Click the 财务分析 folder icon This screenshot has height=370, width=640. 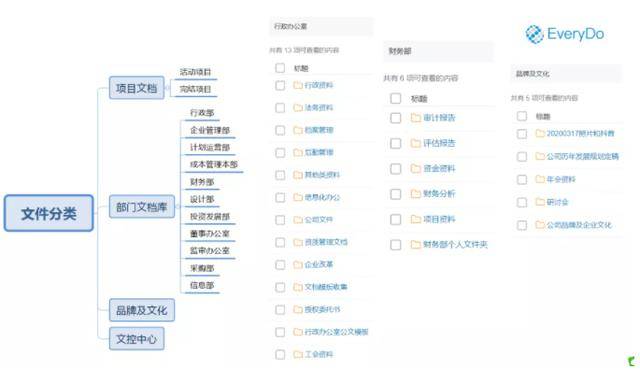coord(416,194)
